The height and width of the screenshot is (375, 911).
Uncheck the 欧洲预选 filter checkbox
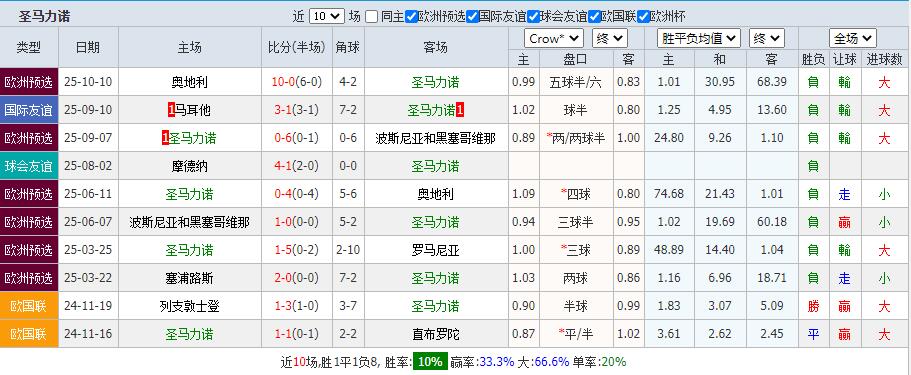[x=411, y=17]
